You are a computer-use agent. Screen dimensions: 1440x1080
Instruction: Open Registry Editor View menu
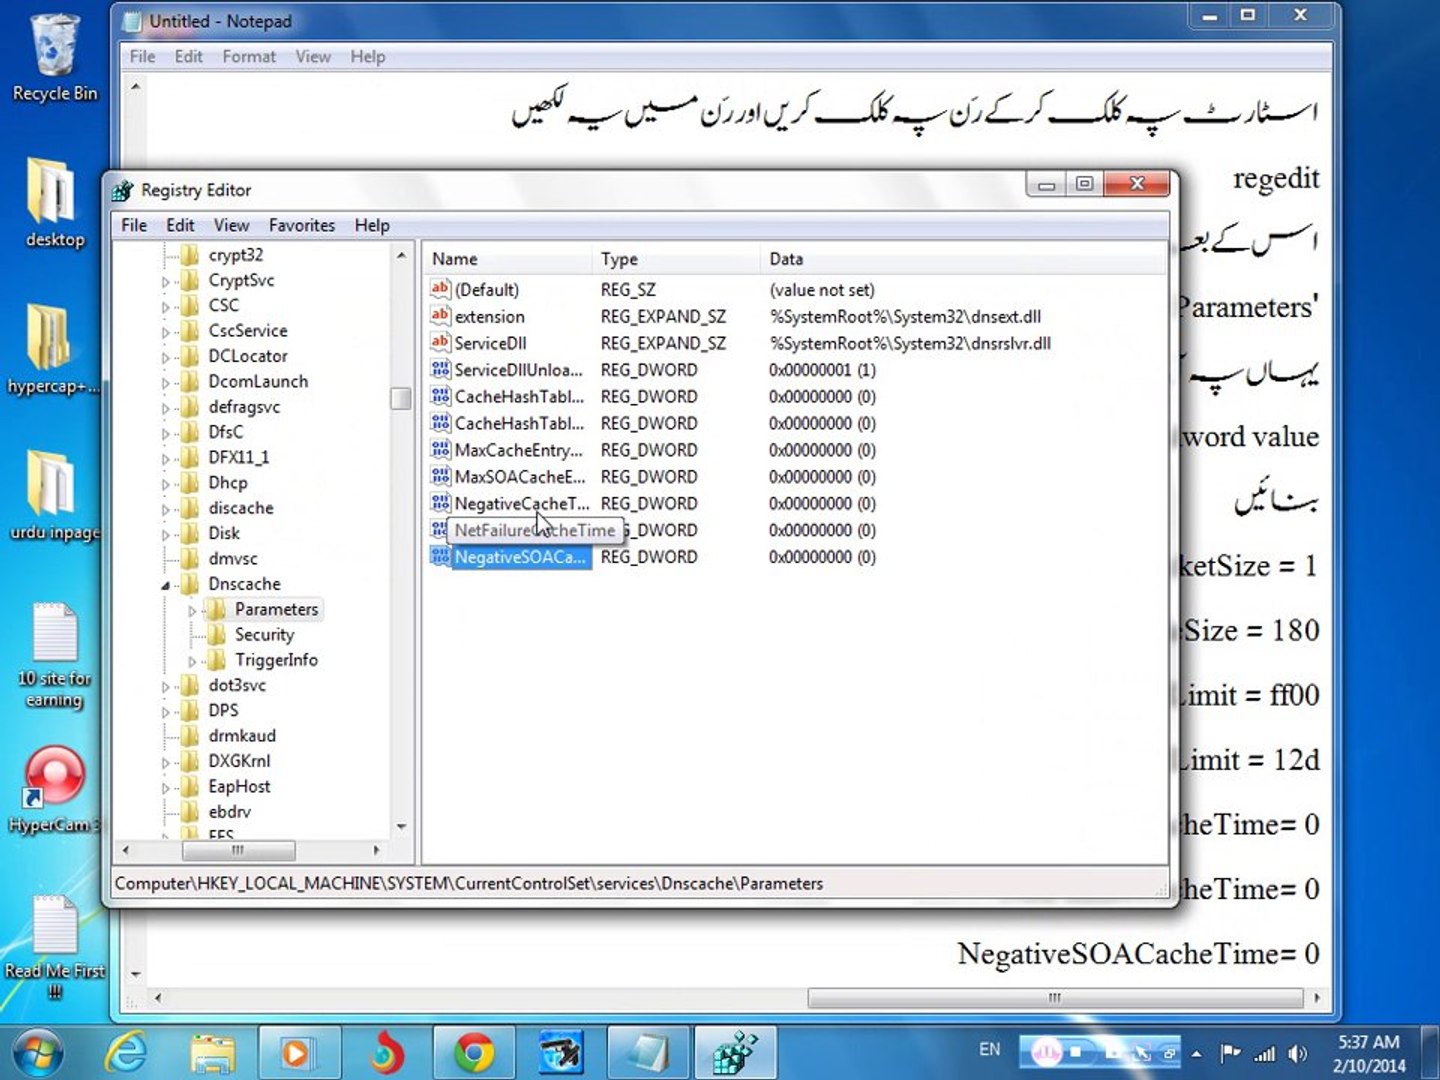click(x=231, y=225)
